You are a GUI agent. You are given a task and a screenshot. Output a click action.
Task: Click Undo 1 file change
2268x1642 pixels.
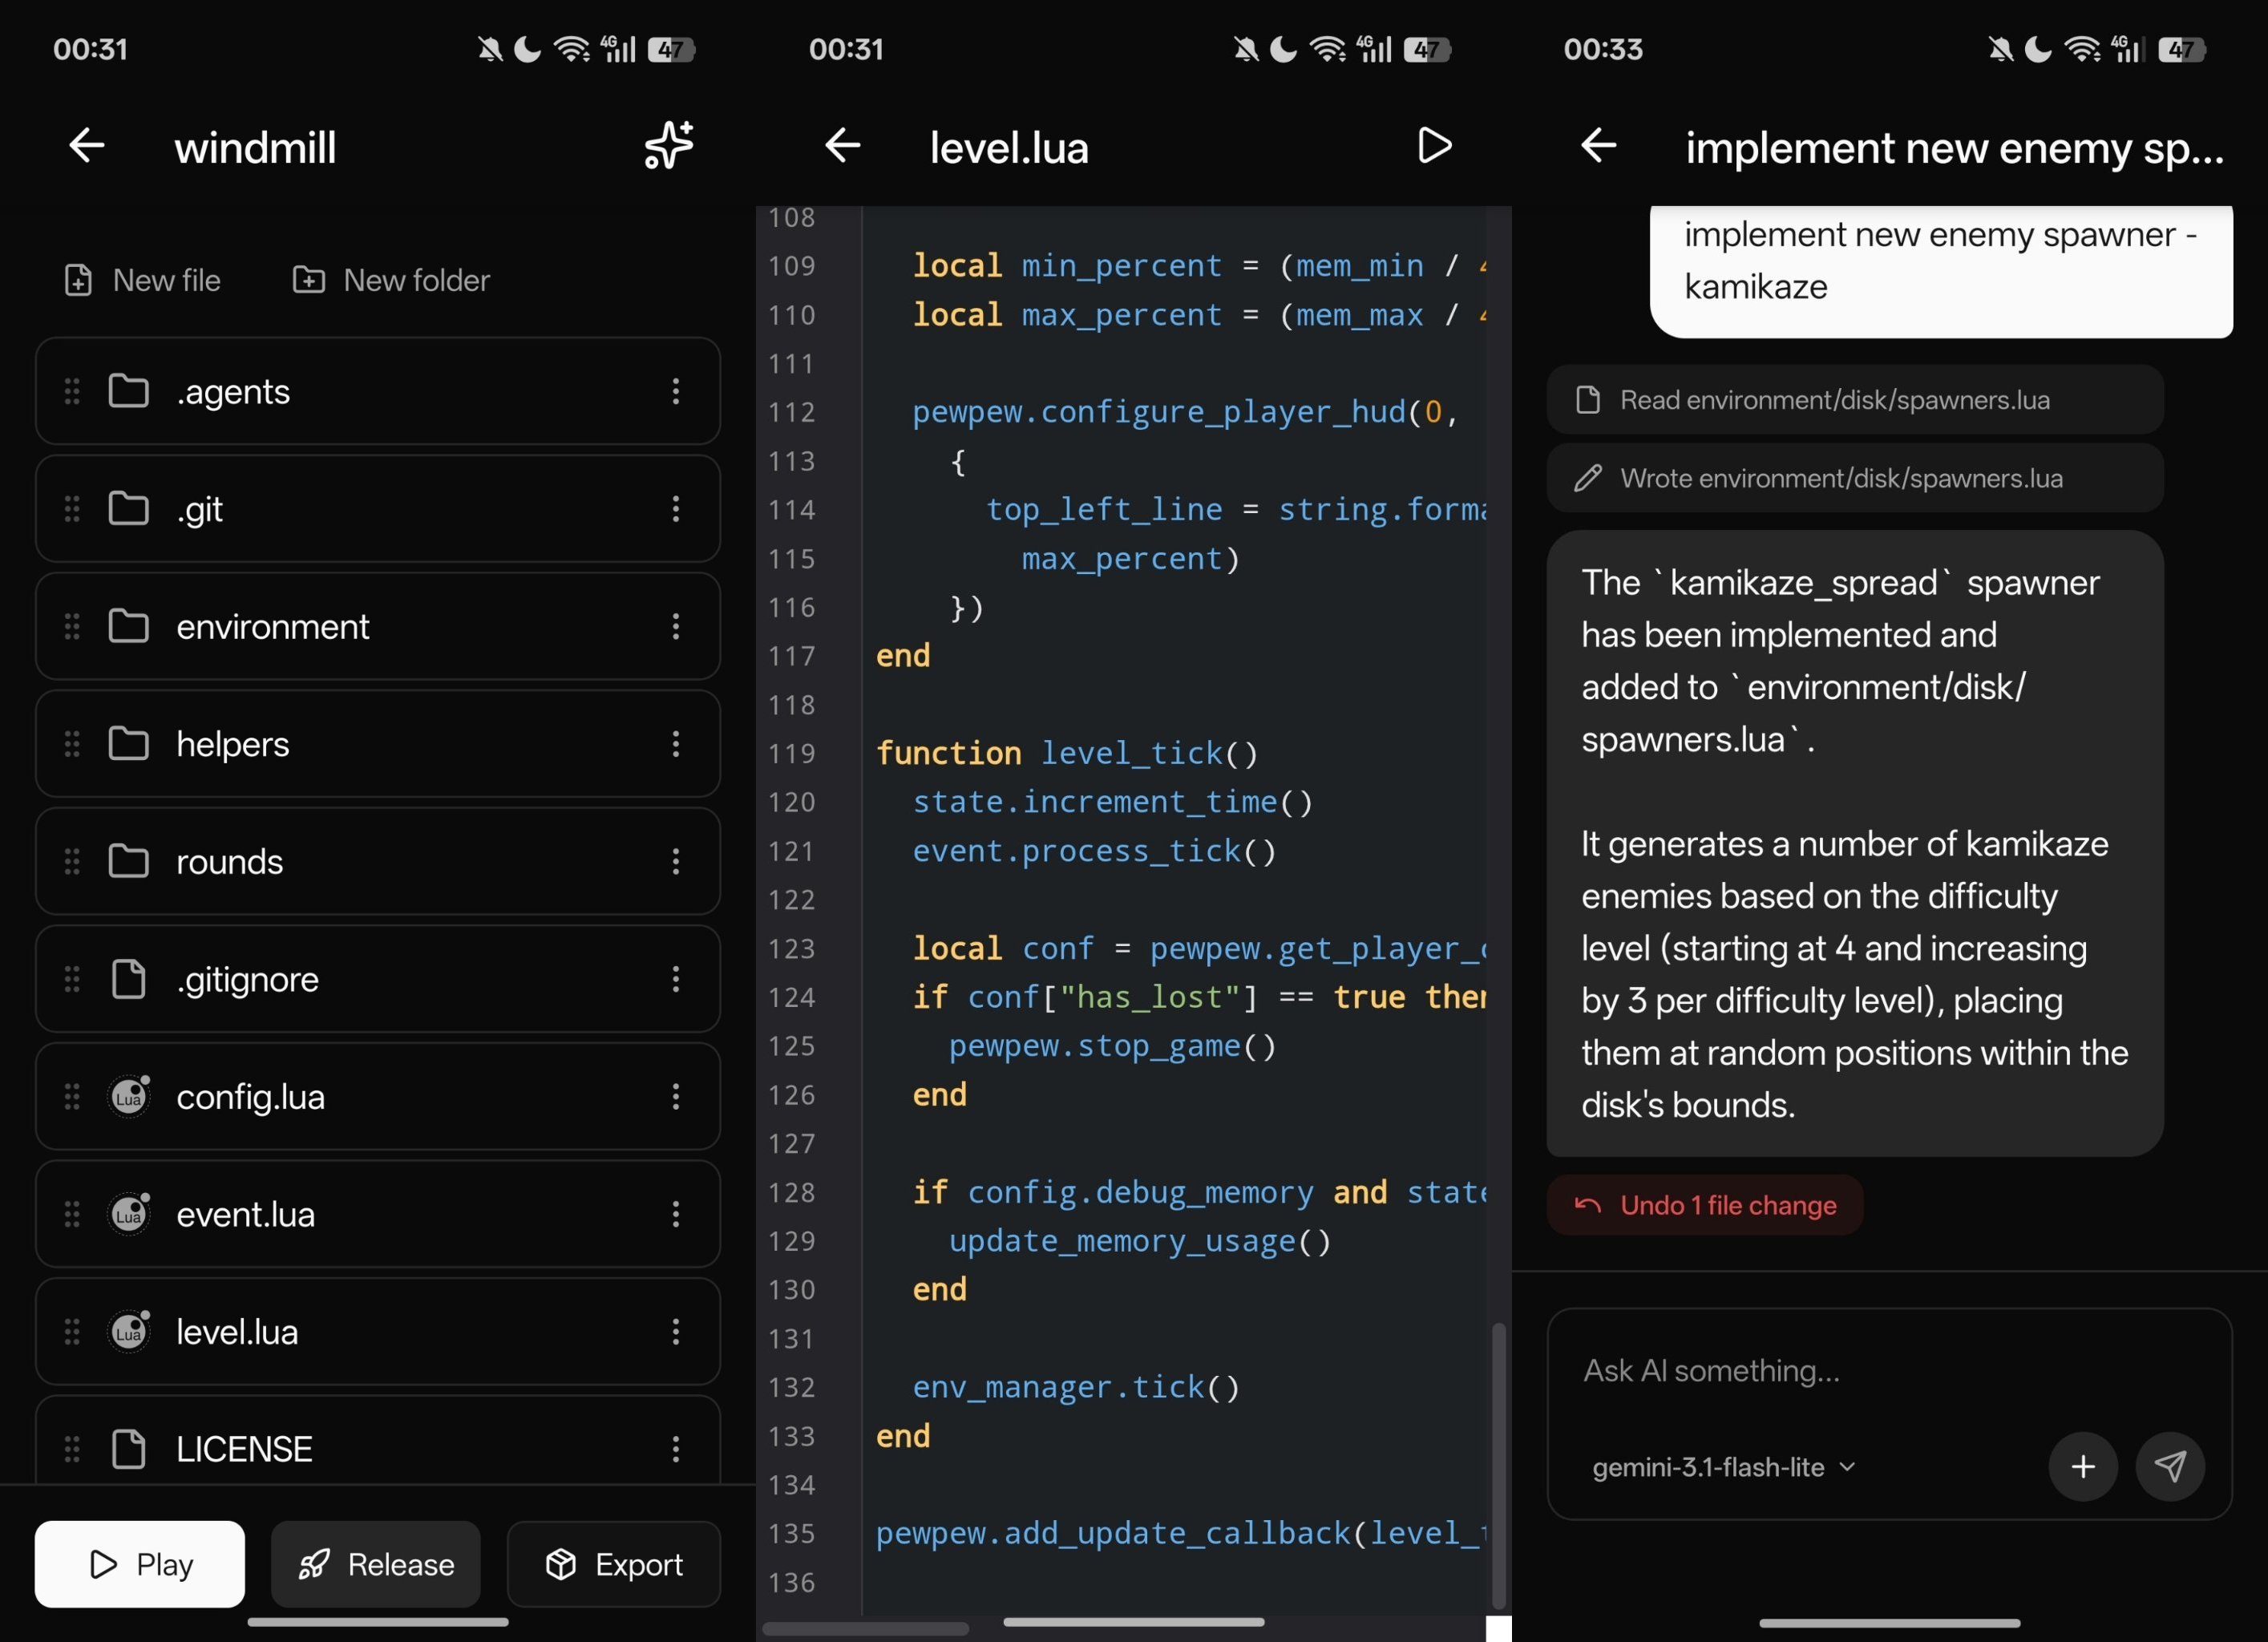[x=1705, y=1205]
